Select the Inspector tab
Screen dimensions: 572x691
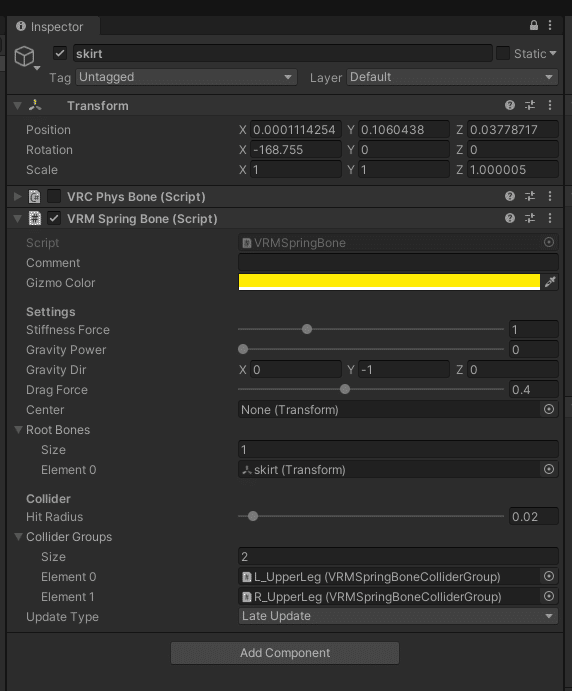(x=49, y=27)
